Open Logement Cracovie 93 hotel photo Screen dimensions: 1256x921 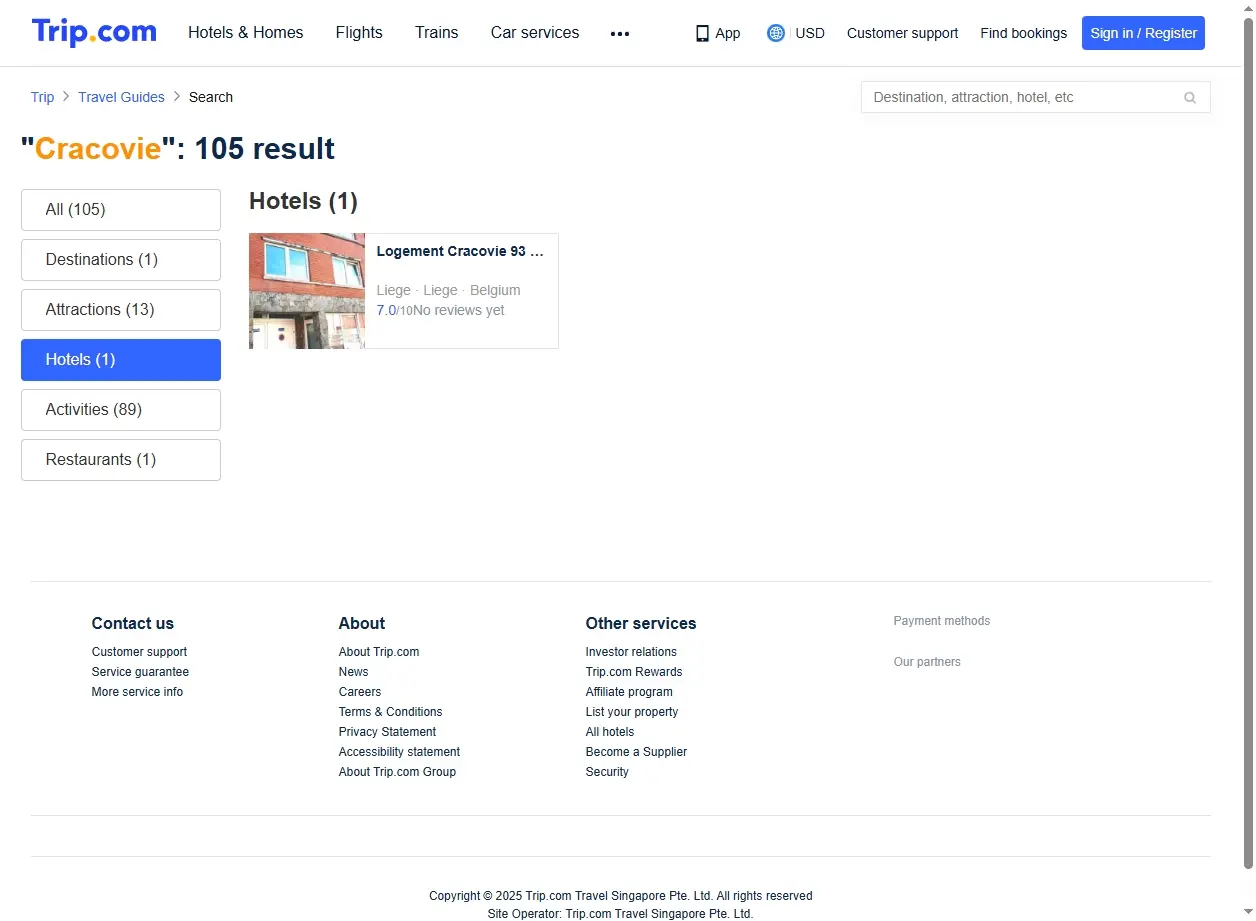(307, 291)
